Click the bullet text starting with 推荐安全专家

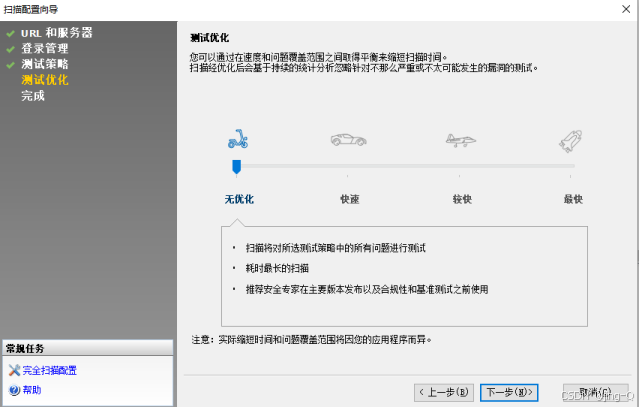point(367,289)
